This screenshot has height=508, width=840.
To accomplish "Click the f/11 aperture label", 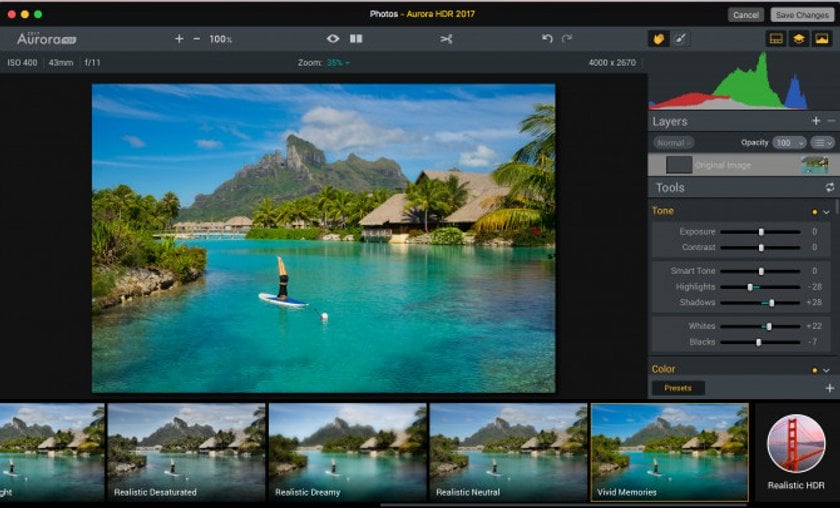I will click(92, 63).
